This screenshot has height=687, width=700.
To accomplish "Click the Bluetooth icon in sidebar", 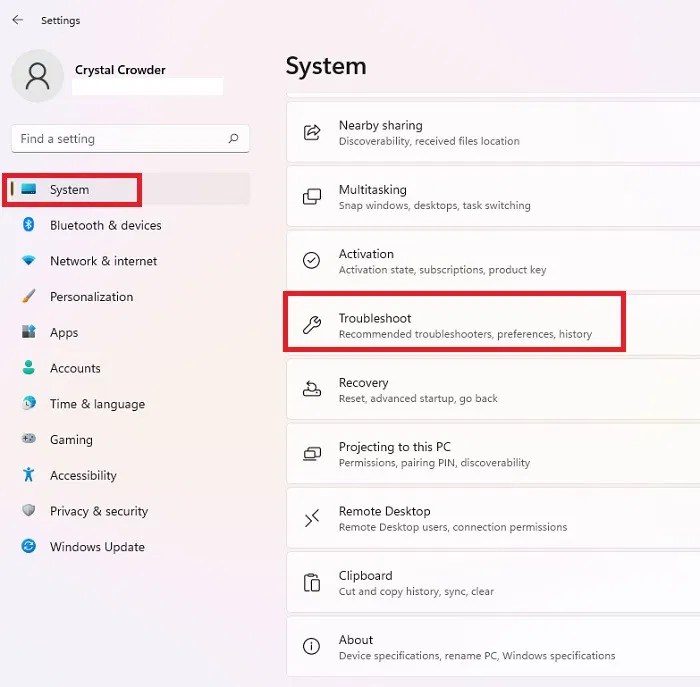I will point(29,225).
